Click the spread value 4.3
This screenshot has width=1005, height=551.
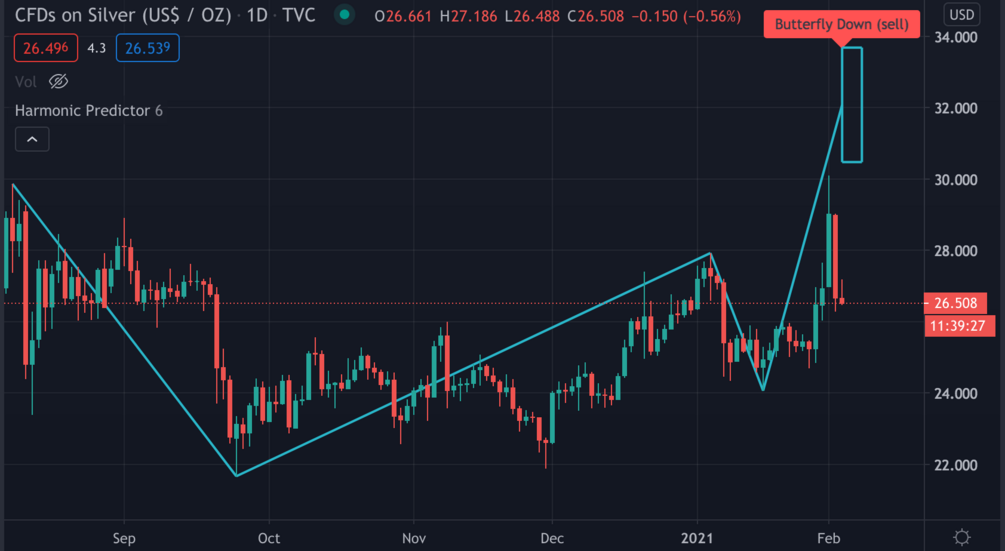click(x=96, y=48)
